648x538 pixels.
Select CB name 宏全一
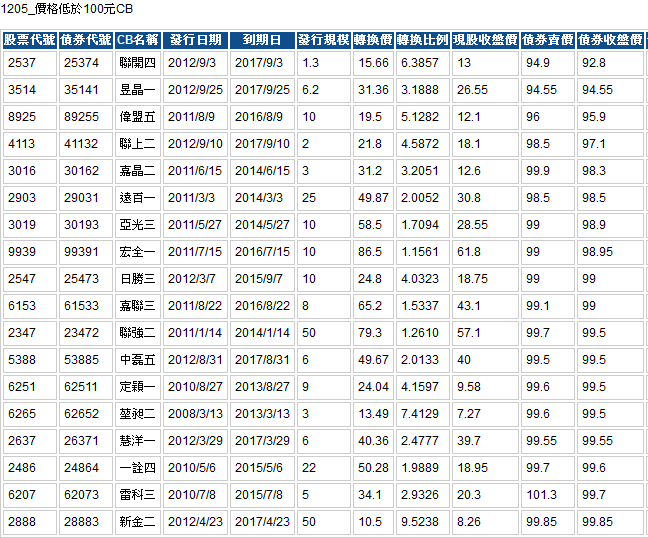138,252
